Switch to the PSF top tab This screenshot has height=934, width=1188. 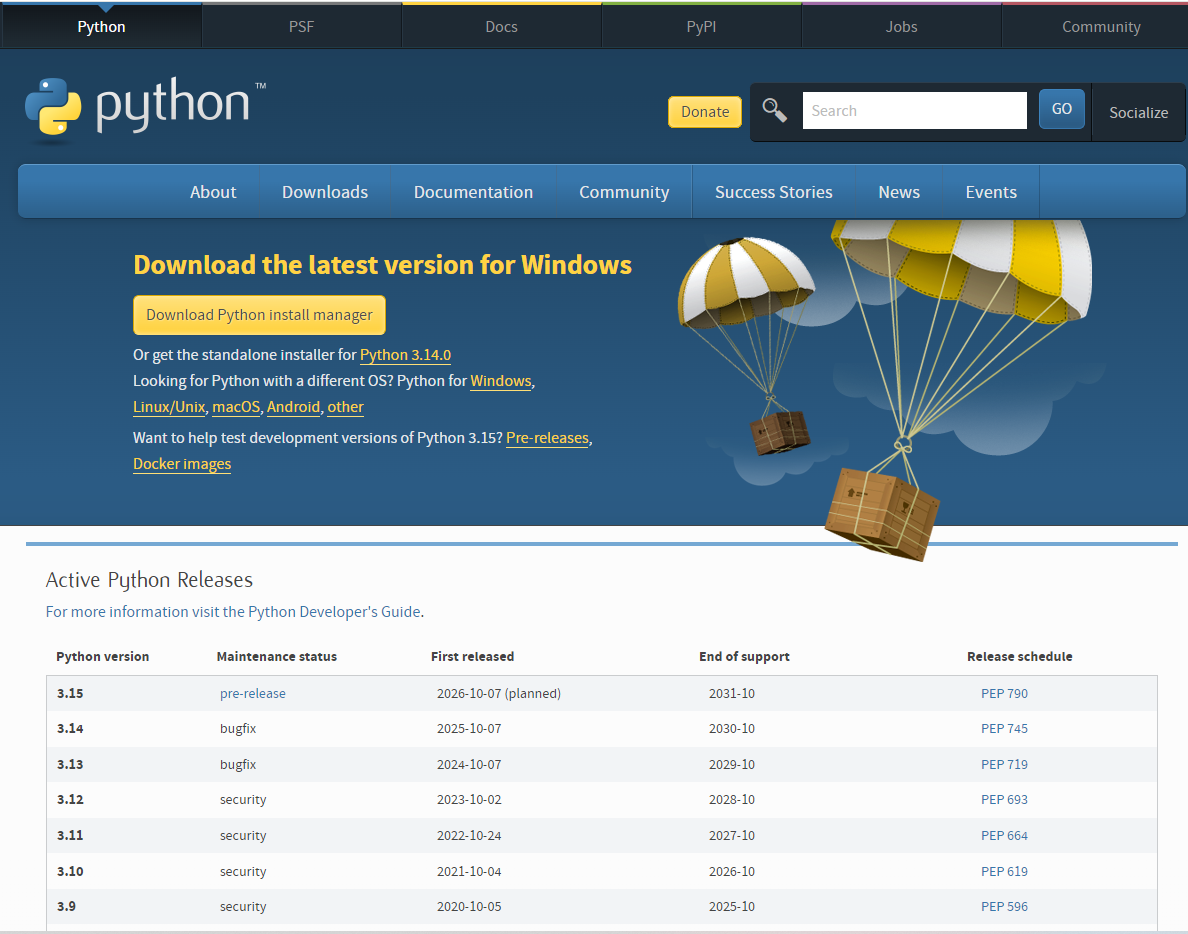point(301,27)
